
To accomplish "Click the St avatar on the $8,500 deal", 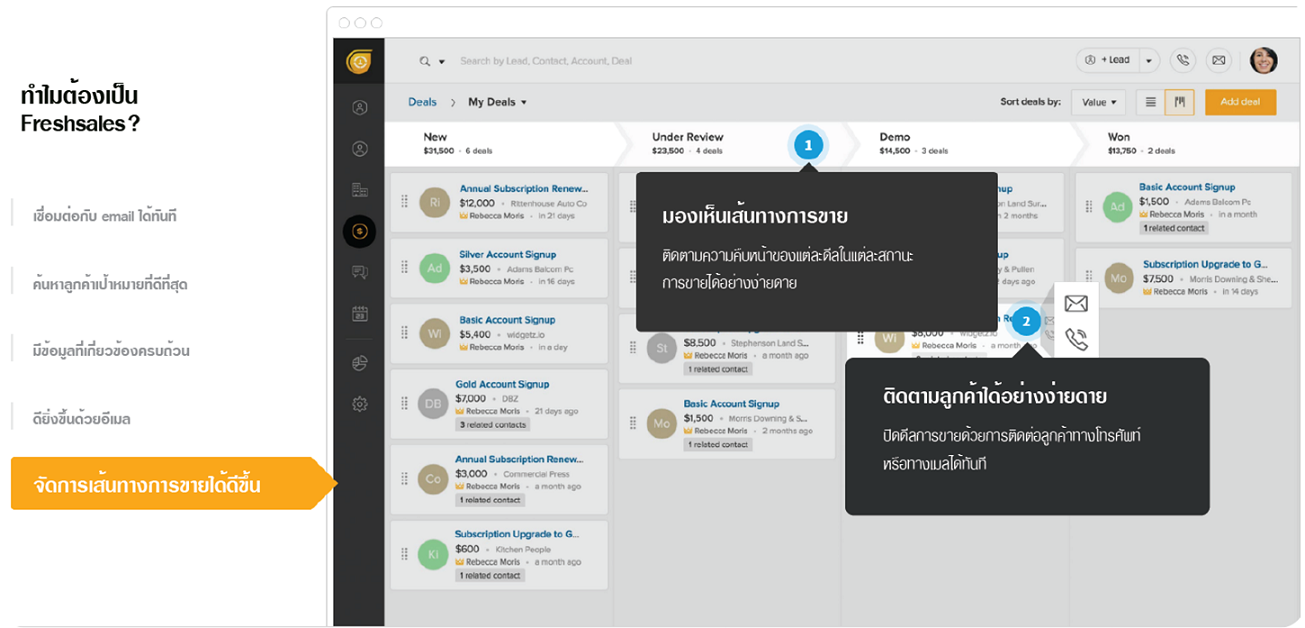I will 661,348.
